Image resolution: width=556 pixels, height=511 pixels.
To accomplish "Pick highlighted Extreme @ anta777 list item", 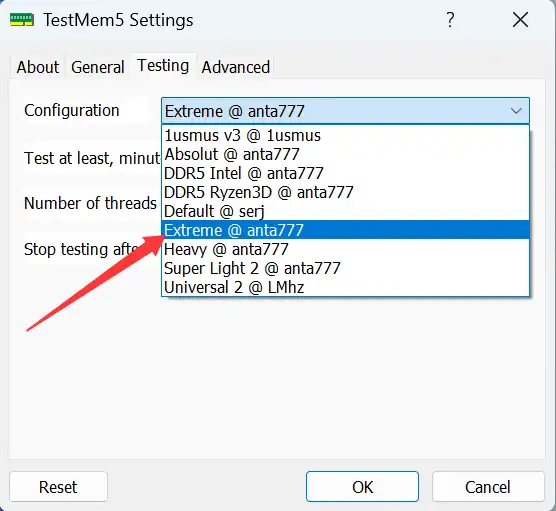I will coord(345,230).
